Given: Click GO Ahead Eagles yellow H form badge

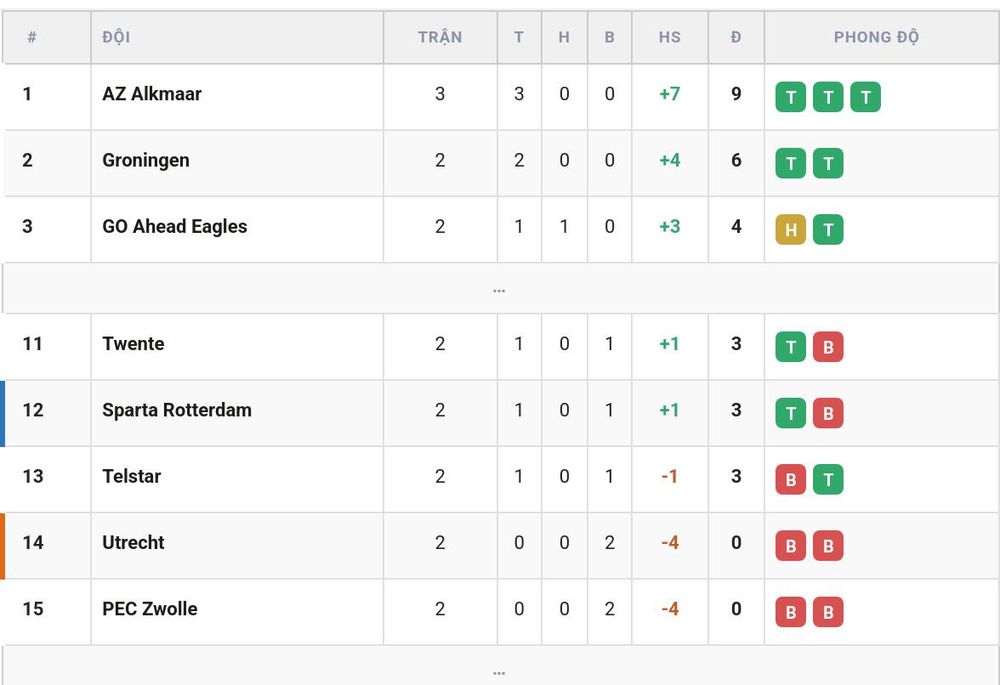Looking at the screenshot, I should (791, 230).
